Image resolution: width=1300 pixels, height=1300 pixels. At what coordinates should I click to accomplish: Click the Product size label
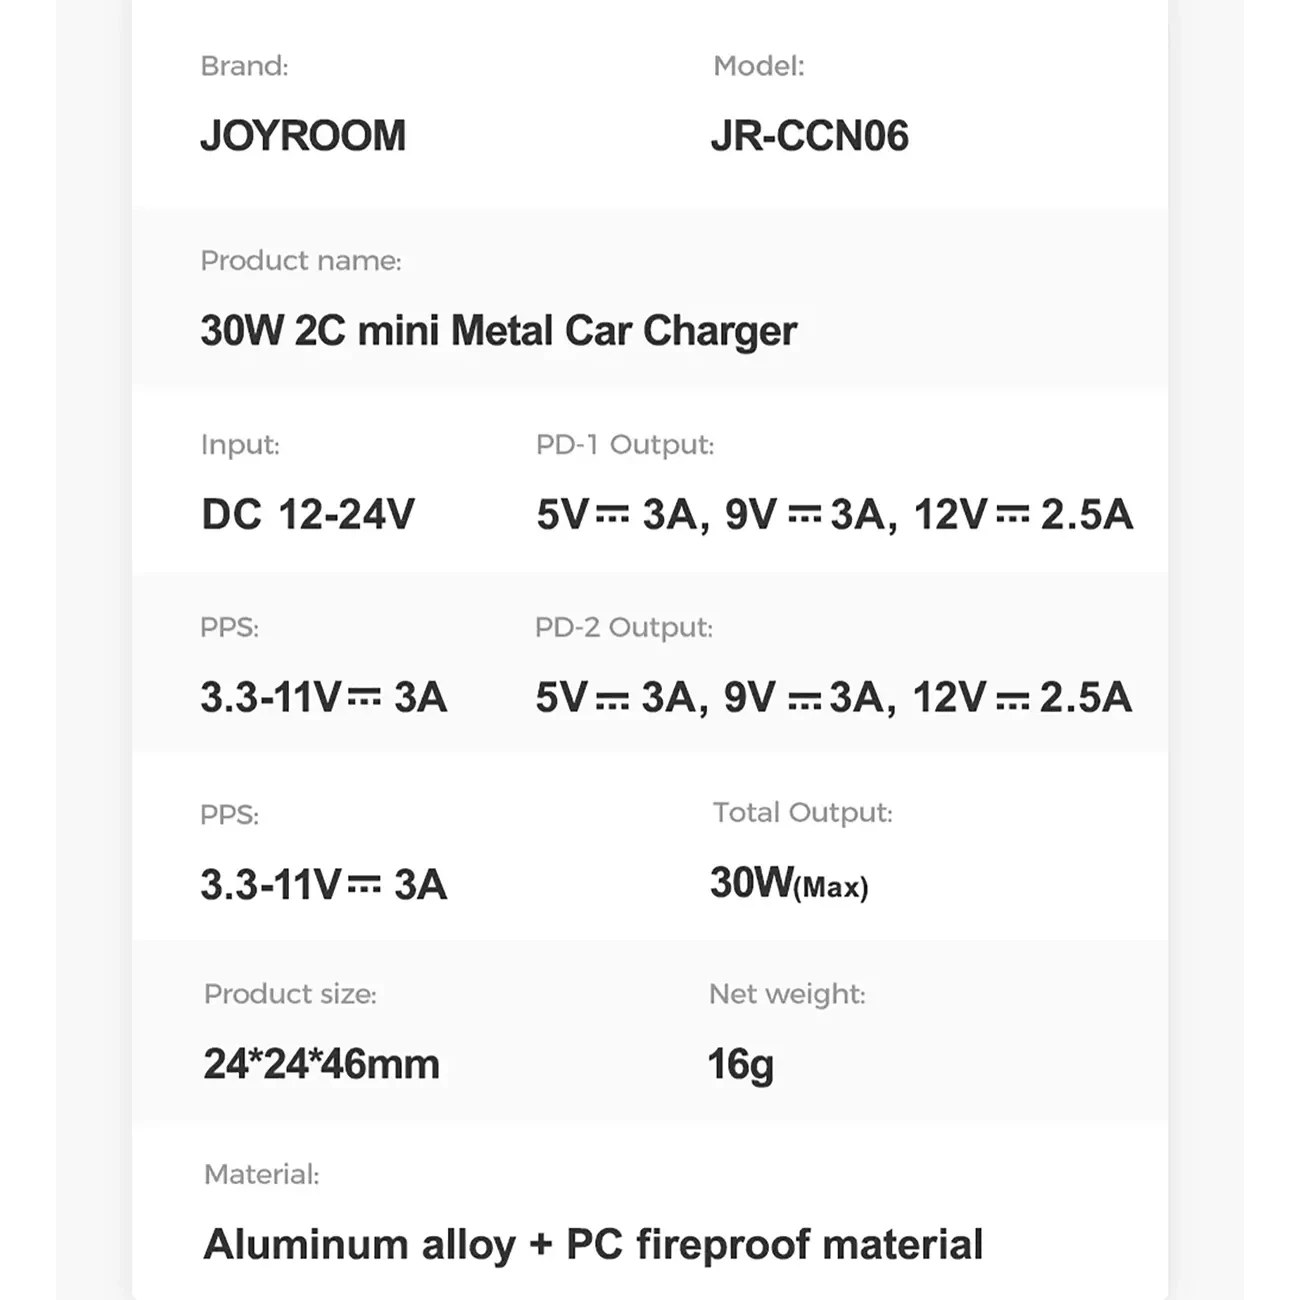coord(290,994)
